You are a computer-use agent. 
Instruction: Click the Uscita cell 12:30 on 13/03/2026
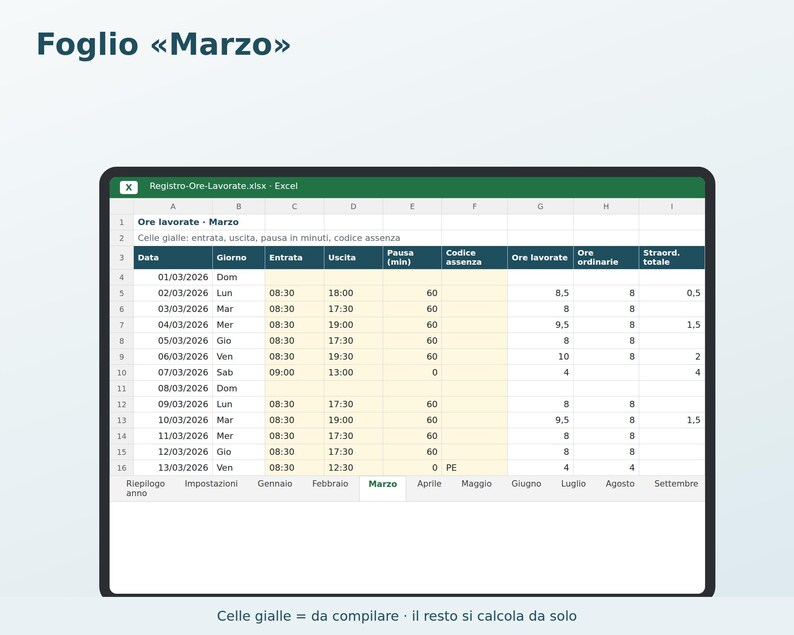click(x=353, y=468)
